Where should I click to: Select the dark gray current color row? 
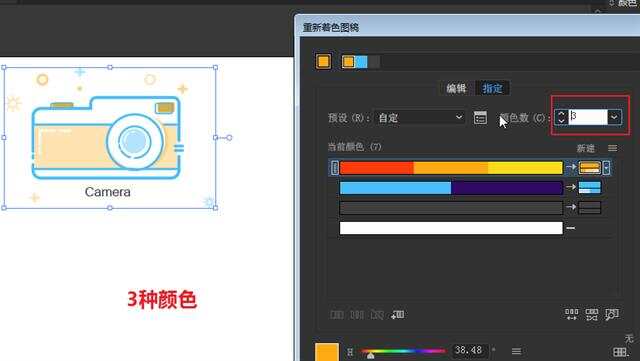coord(451,207)
